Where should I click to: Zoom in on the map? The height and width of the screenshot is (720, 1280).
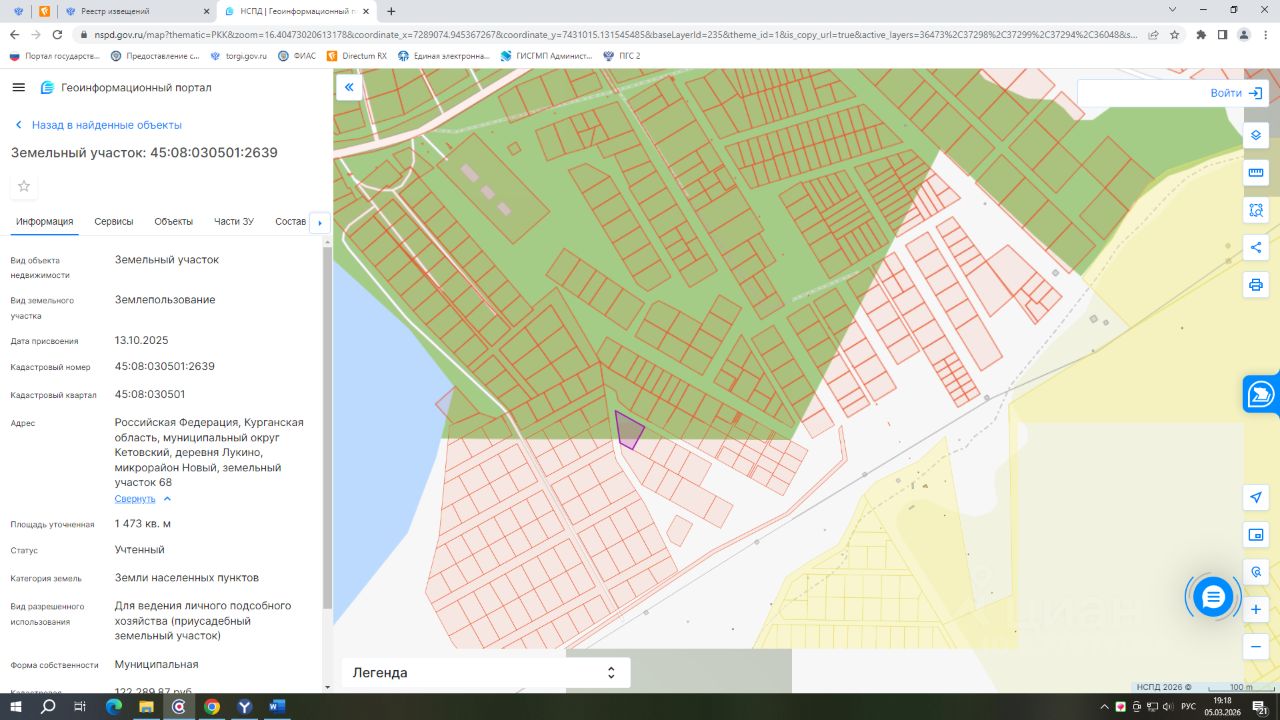[1256, 609]
